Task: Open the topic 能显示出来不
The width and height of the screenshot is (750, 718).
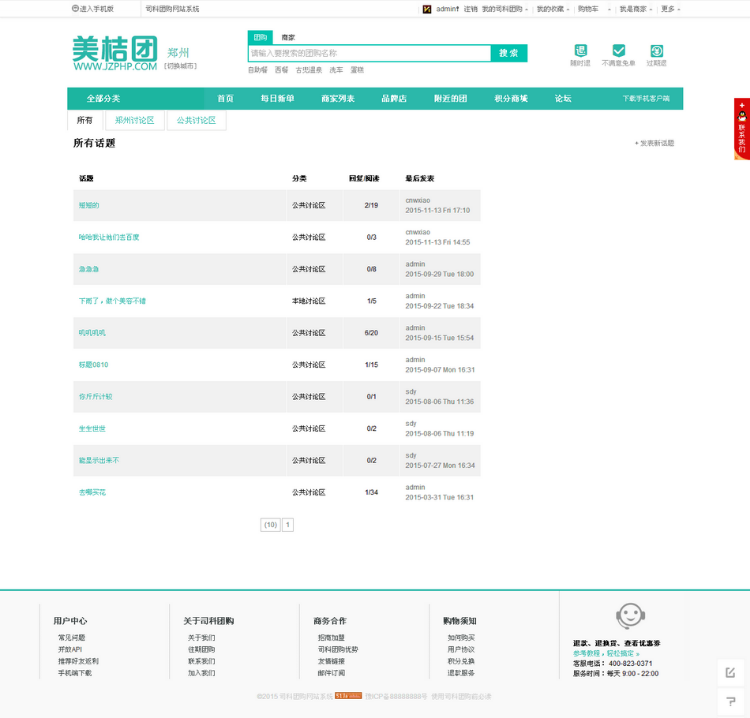Action: (99, 460)
